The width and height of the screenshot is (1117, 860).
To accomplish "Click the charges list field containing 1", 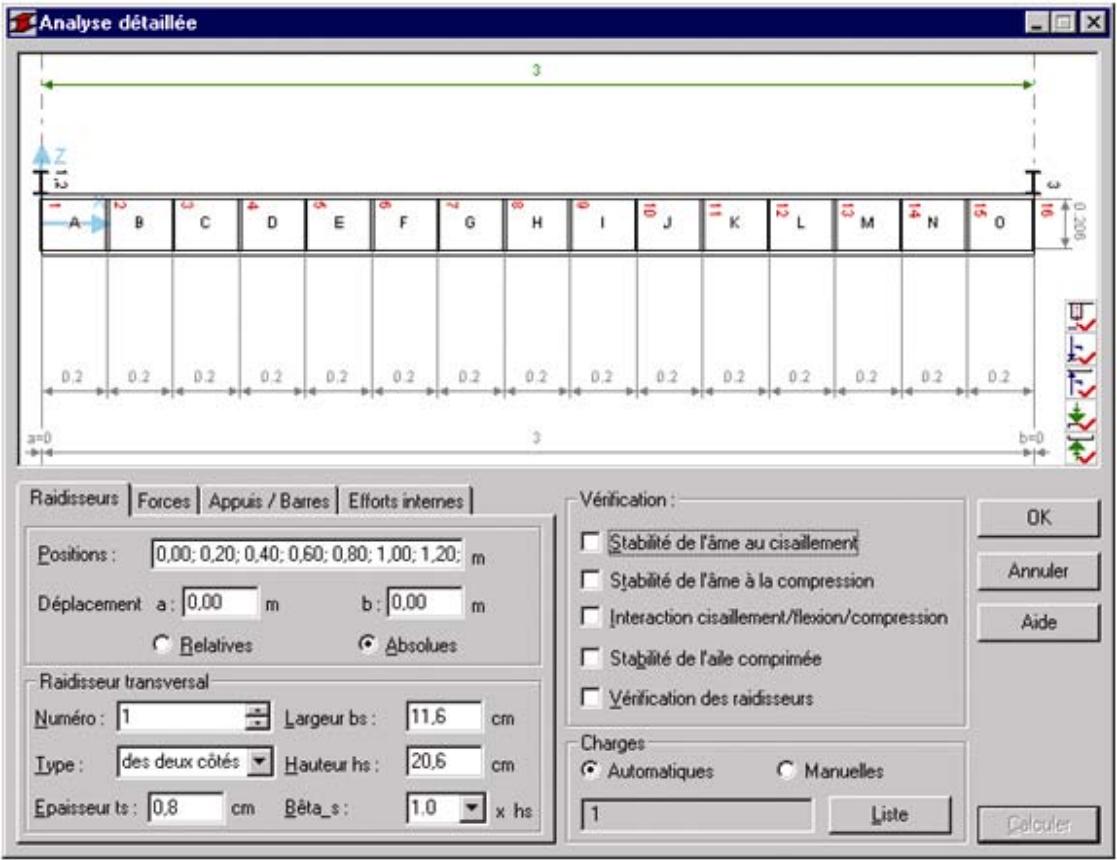I will click(697, 814).
